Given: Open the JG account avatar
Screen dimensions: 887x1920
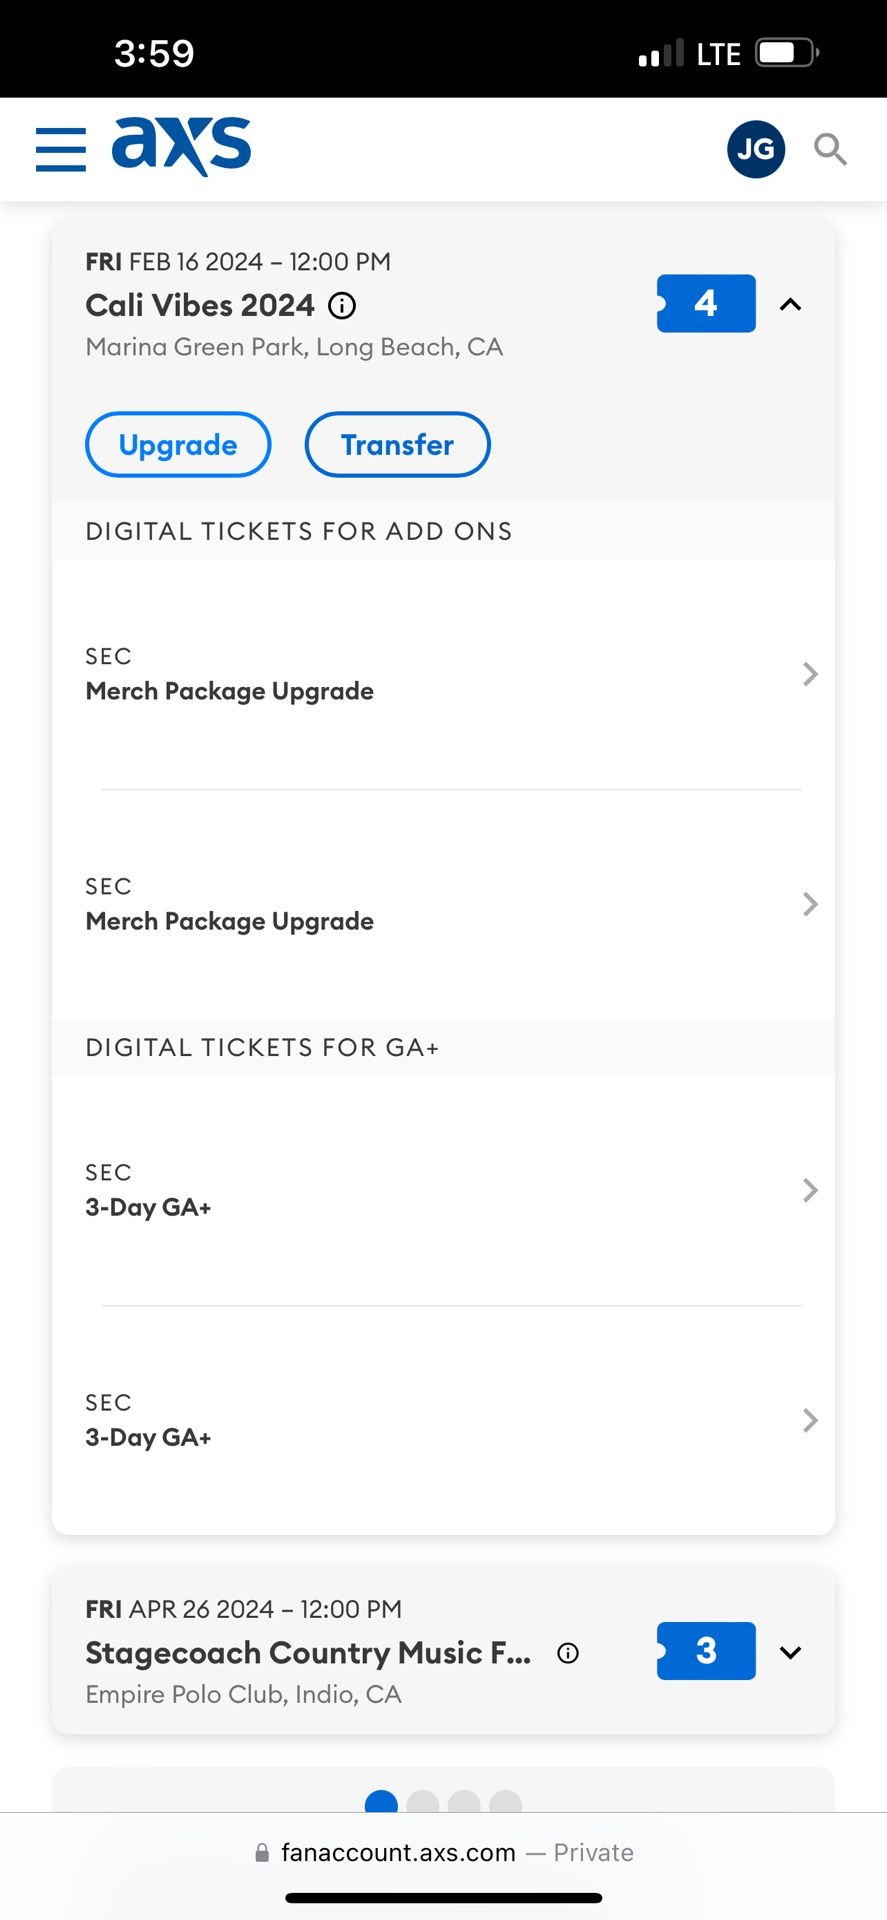Looking at the screenshot, I should tap(755, 149).
